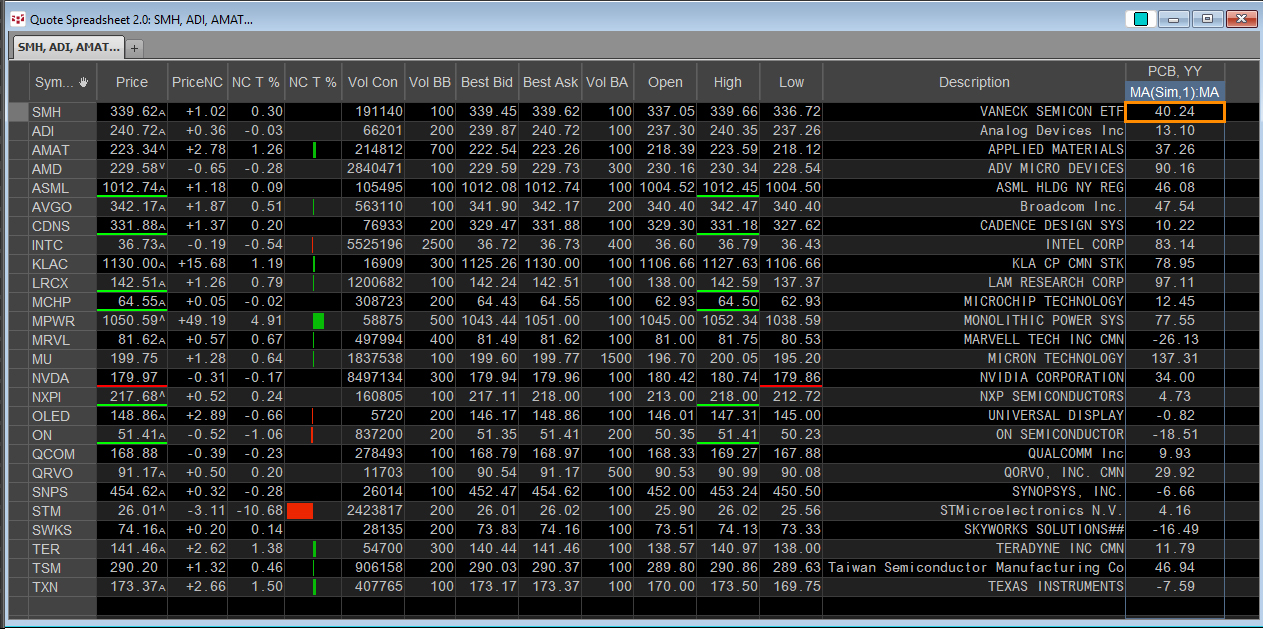1263x629 pixels.
Task: Click the Vol Con column header
Action: (372, 83)
